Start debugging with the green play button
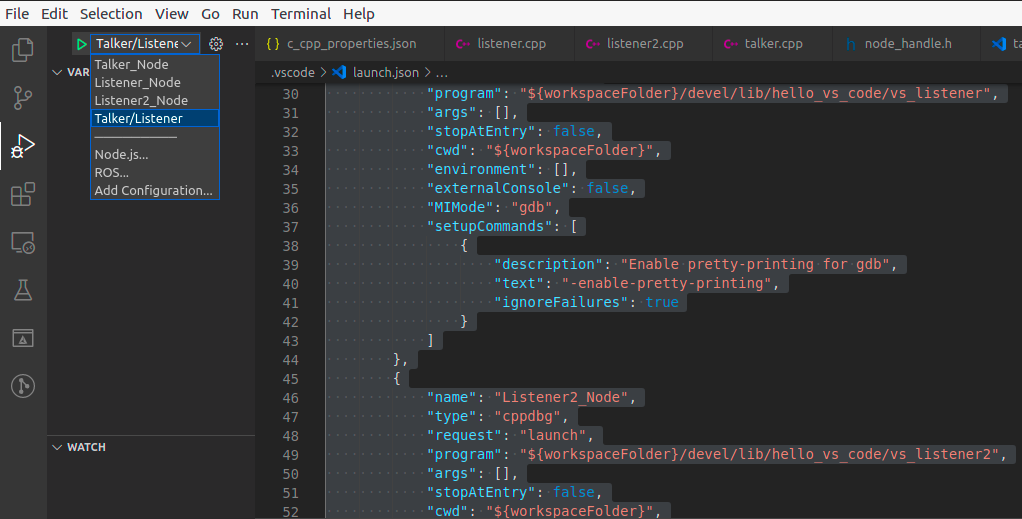 (x=81, y=44)
